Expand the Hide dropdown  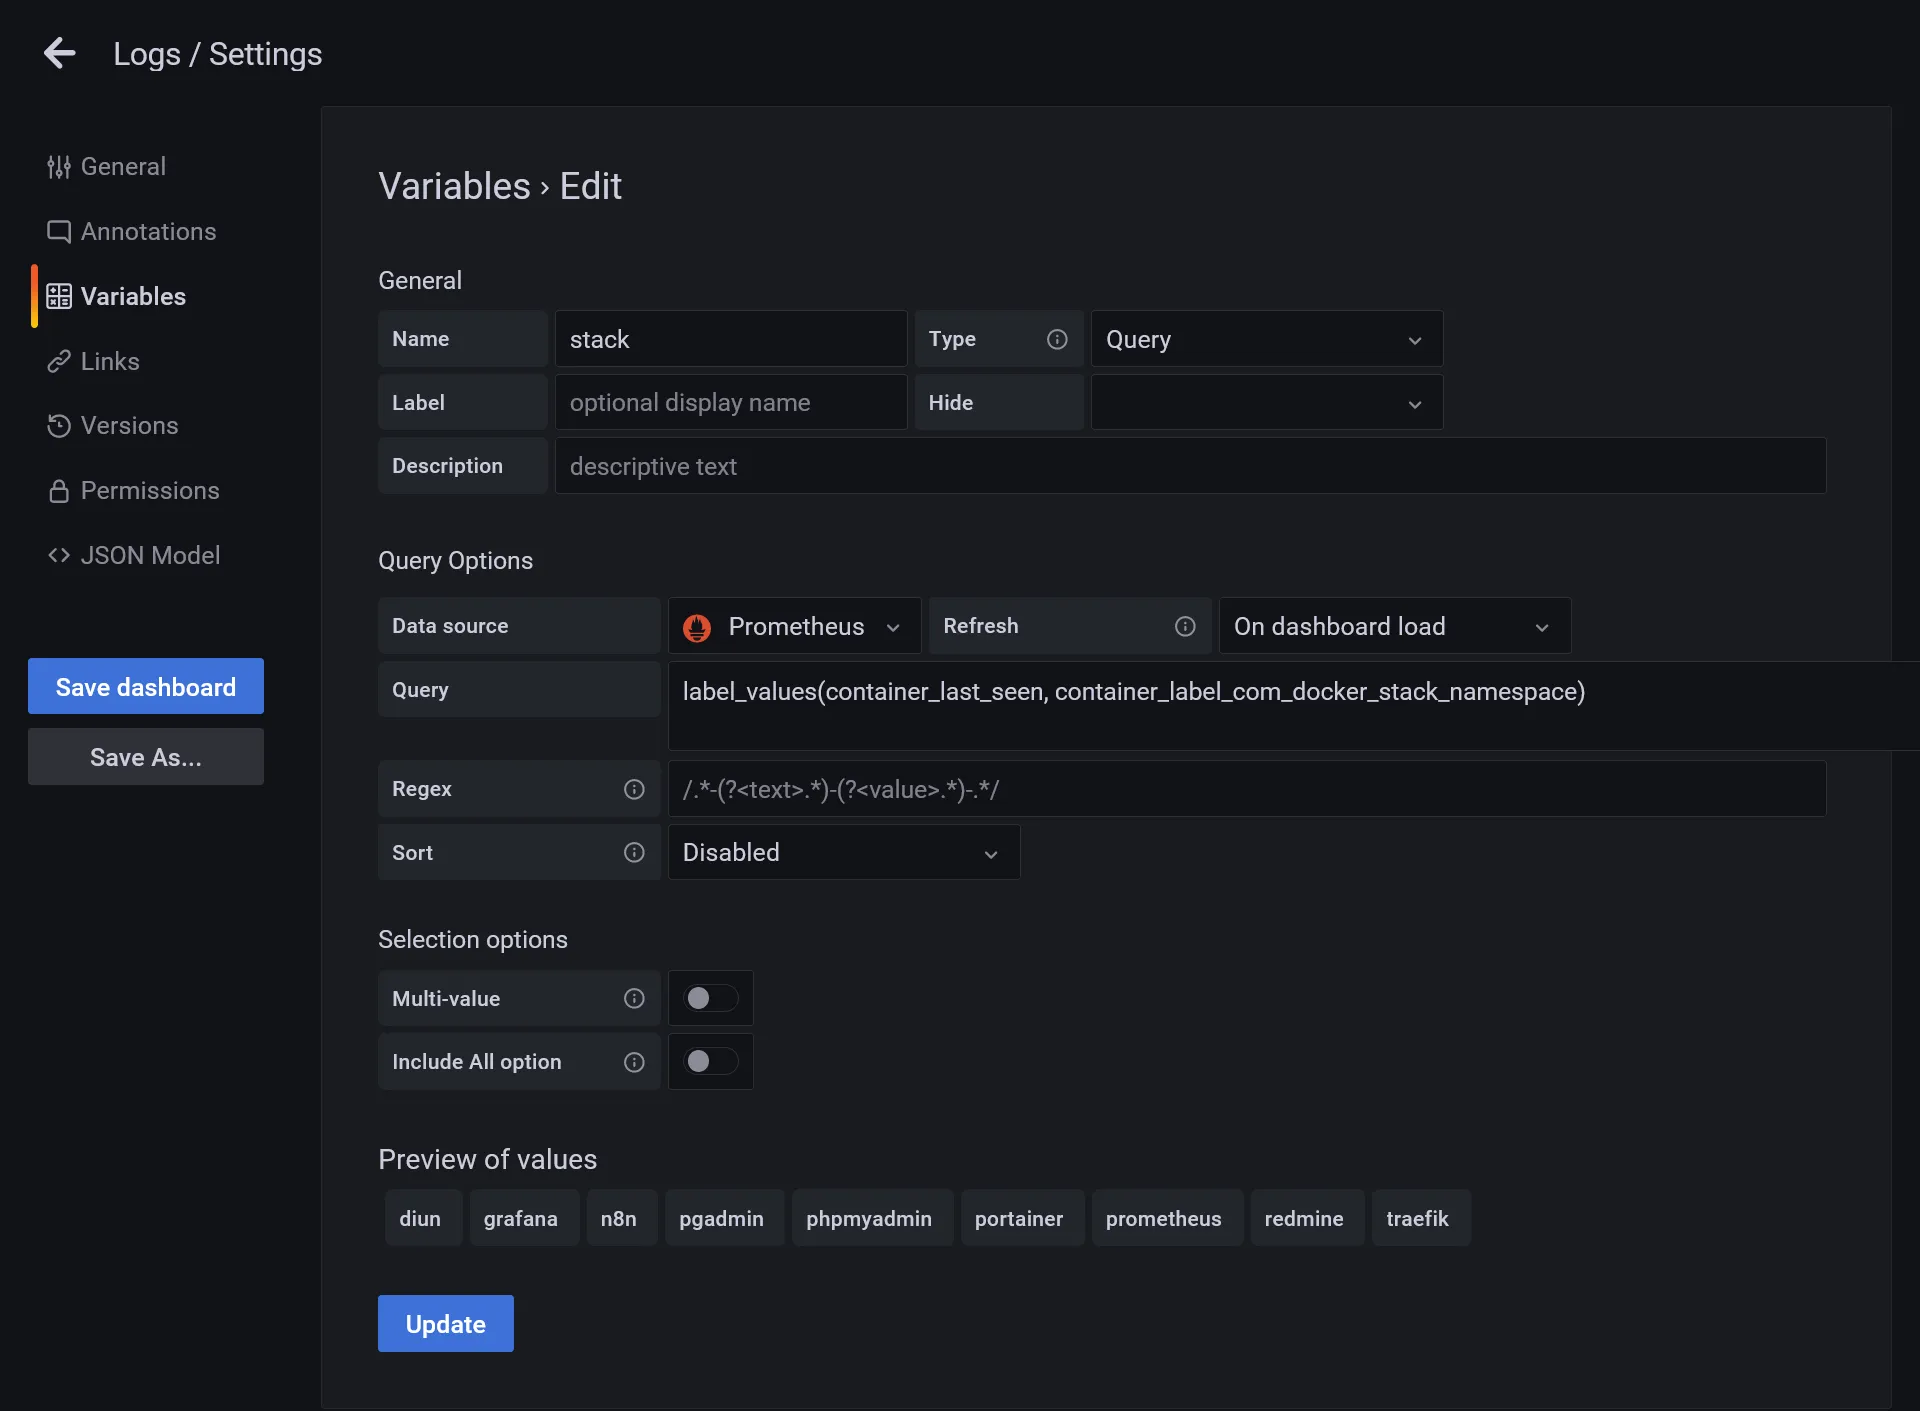(1264, 402)
